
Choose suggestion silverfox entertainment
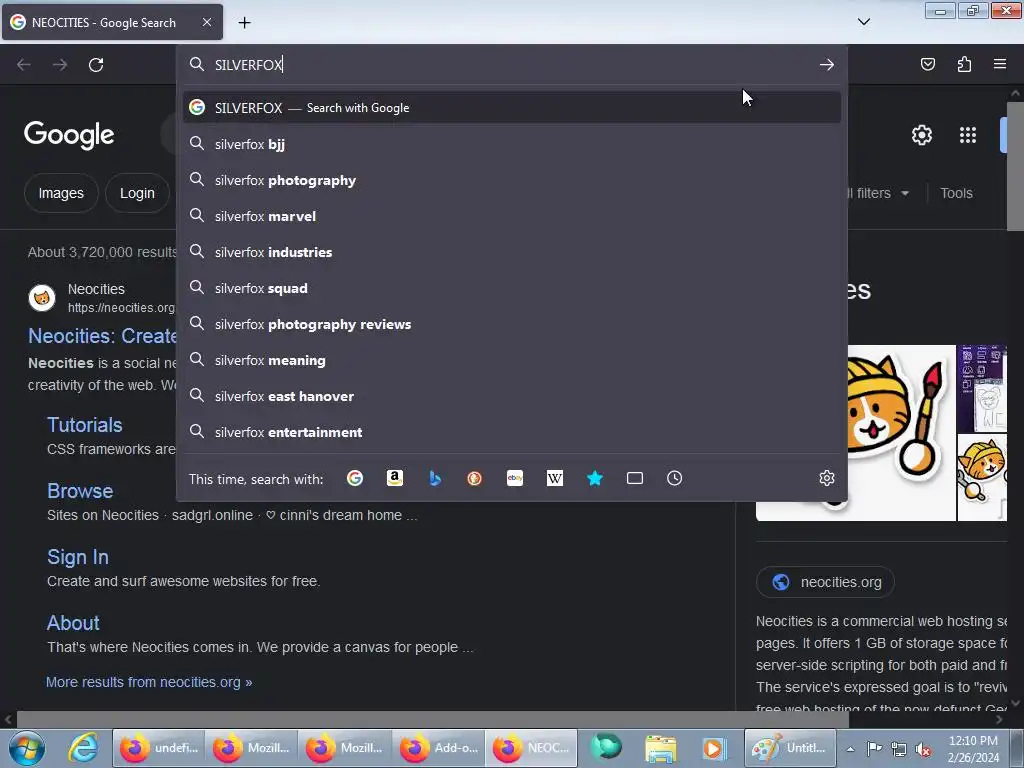pyautogui.click(x=512, y=432)
